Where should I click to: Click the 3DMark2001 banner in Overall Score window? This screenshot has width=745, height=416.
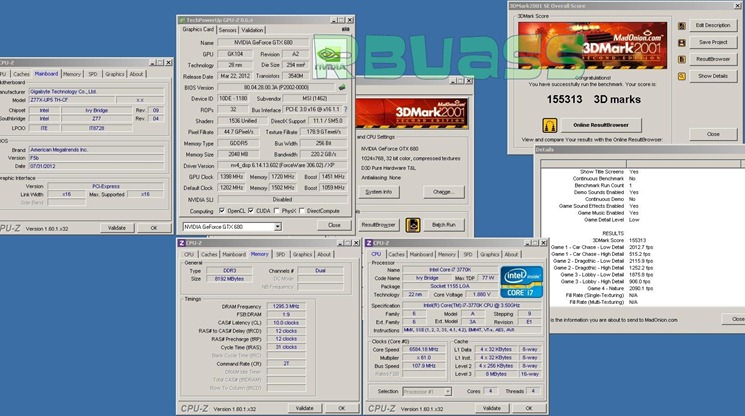(x=592, y=46)
